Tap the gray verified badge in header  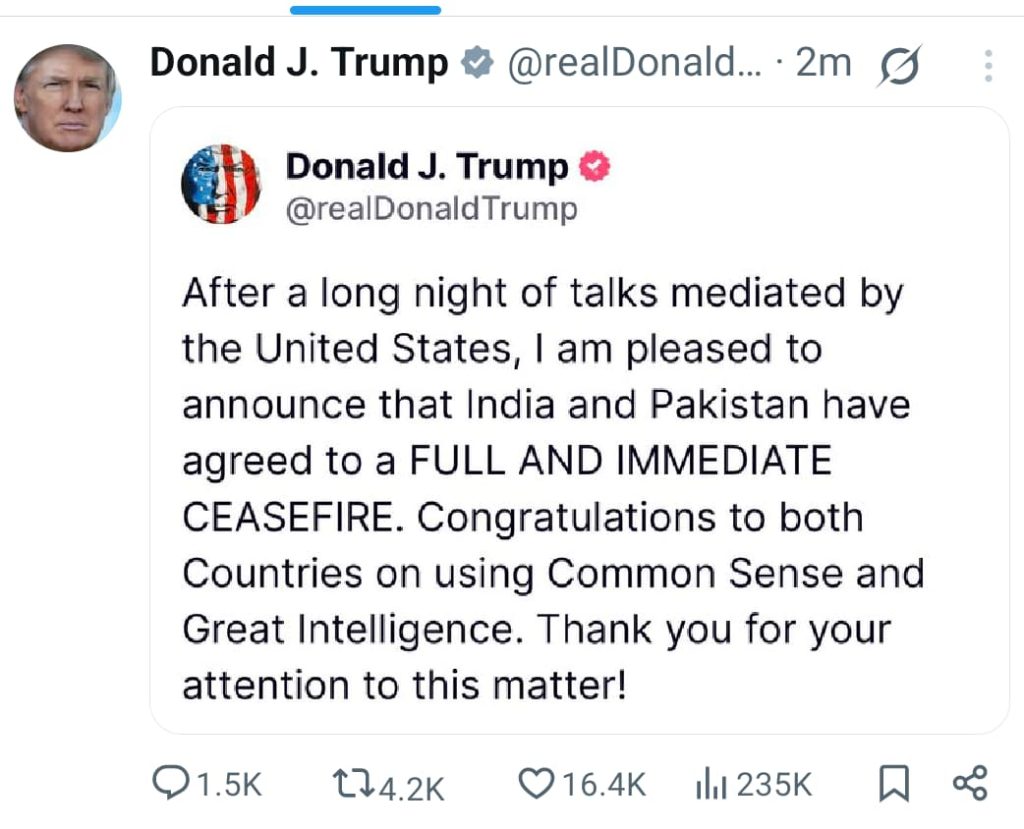click(477, 64)
